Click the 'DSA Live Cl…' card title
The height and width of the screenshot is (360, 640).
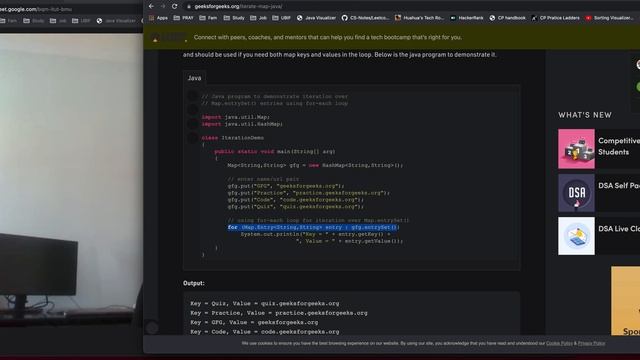click(619, 229)
